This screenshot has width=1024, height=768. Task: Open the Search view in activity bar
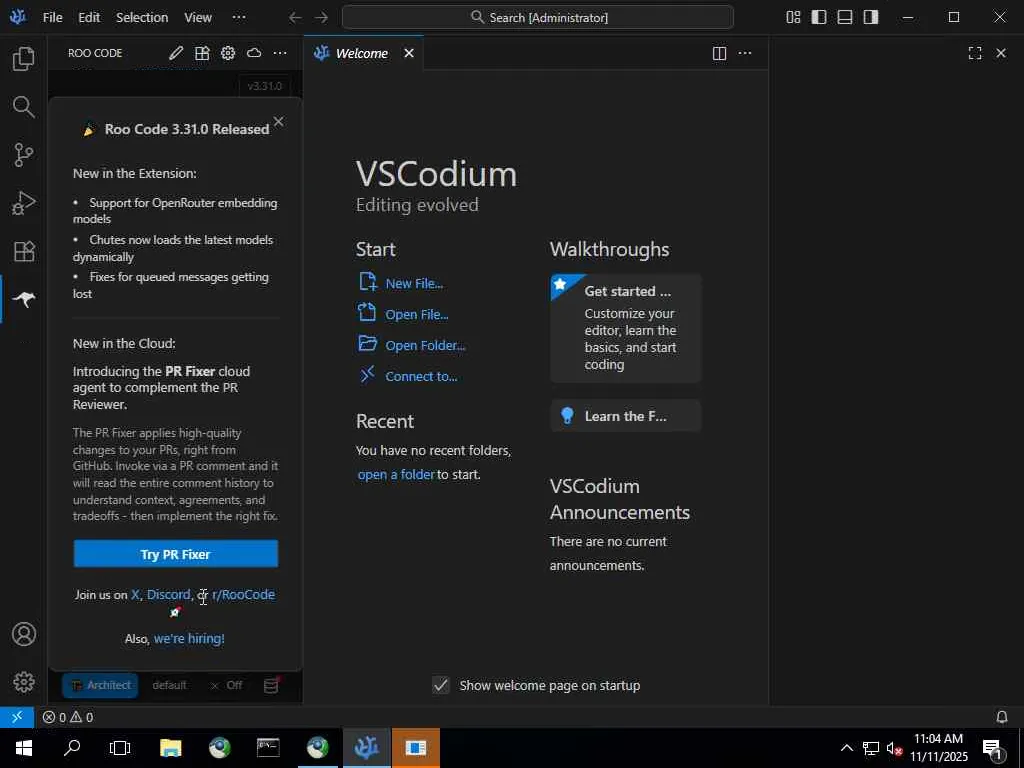[x=24, y=106]
